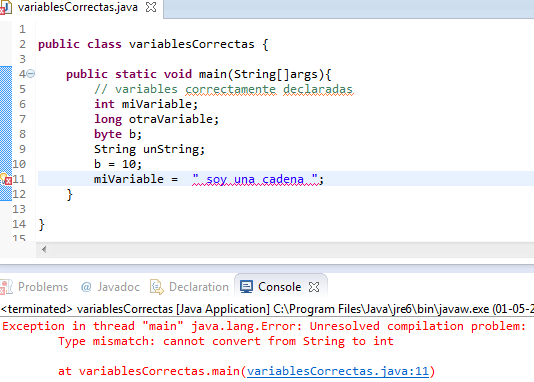Click the closing brace on line 14
The height and width of the screenshot is (382, 534).
pos(42,225)
